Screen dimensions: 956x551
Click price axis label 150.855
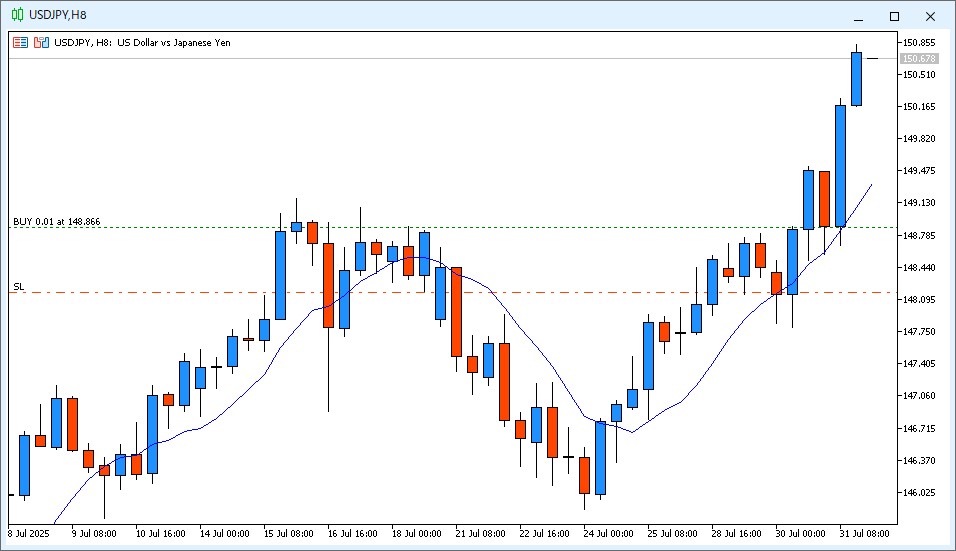pos(919,43)
